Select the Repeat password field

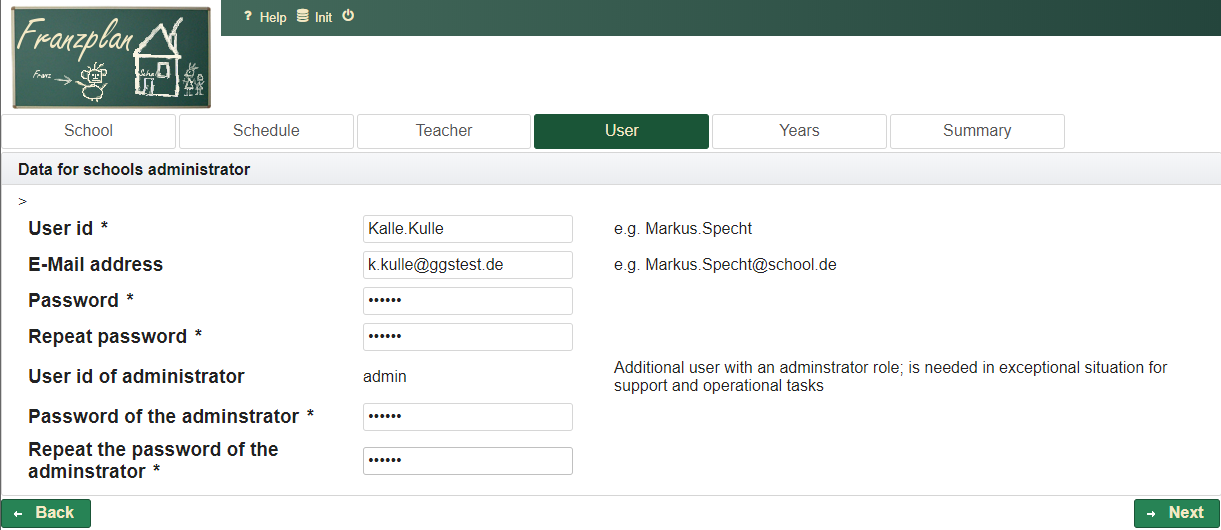point(467,337)
